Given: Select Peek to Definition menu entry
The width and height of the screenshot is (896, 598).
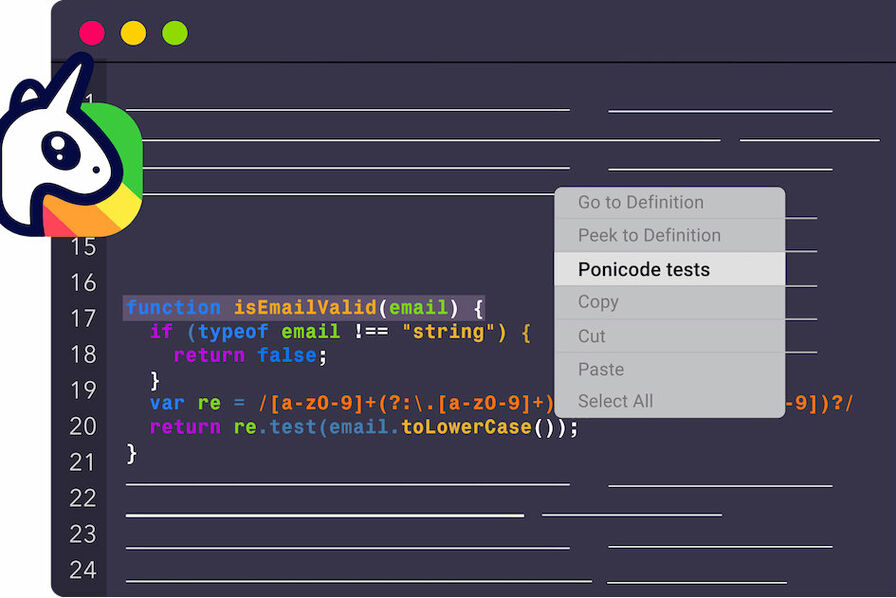Looking at the screenshot, I should 649,236.
